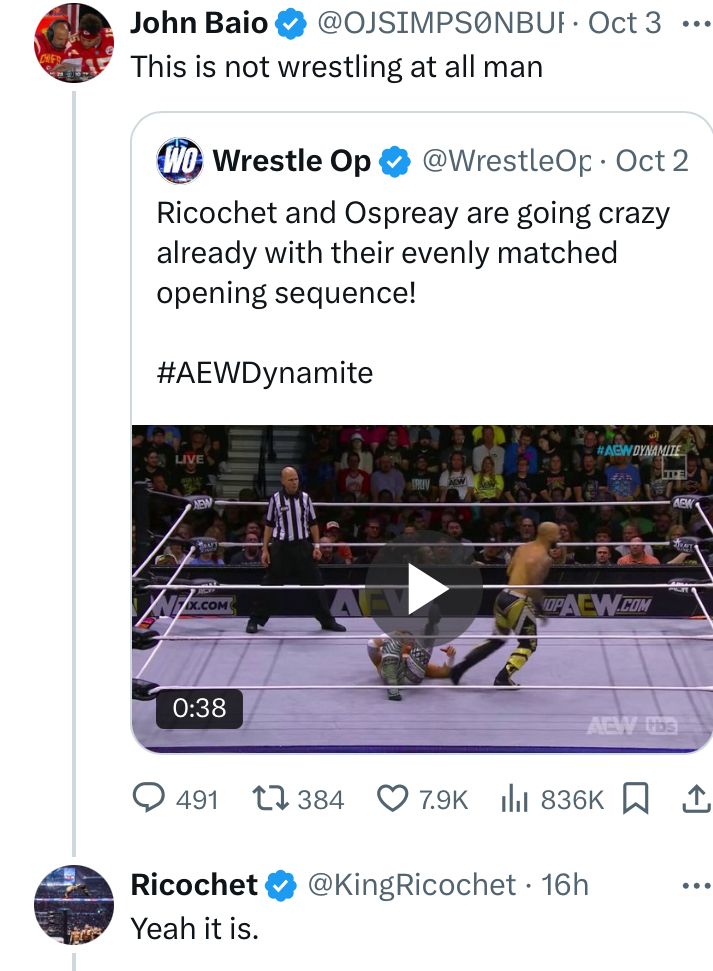View analytics via the 836K views icon
This screenshot has width=713, height=971.
tap(512, 798)
